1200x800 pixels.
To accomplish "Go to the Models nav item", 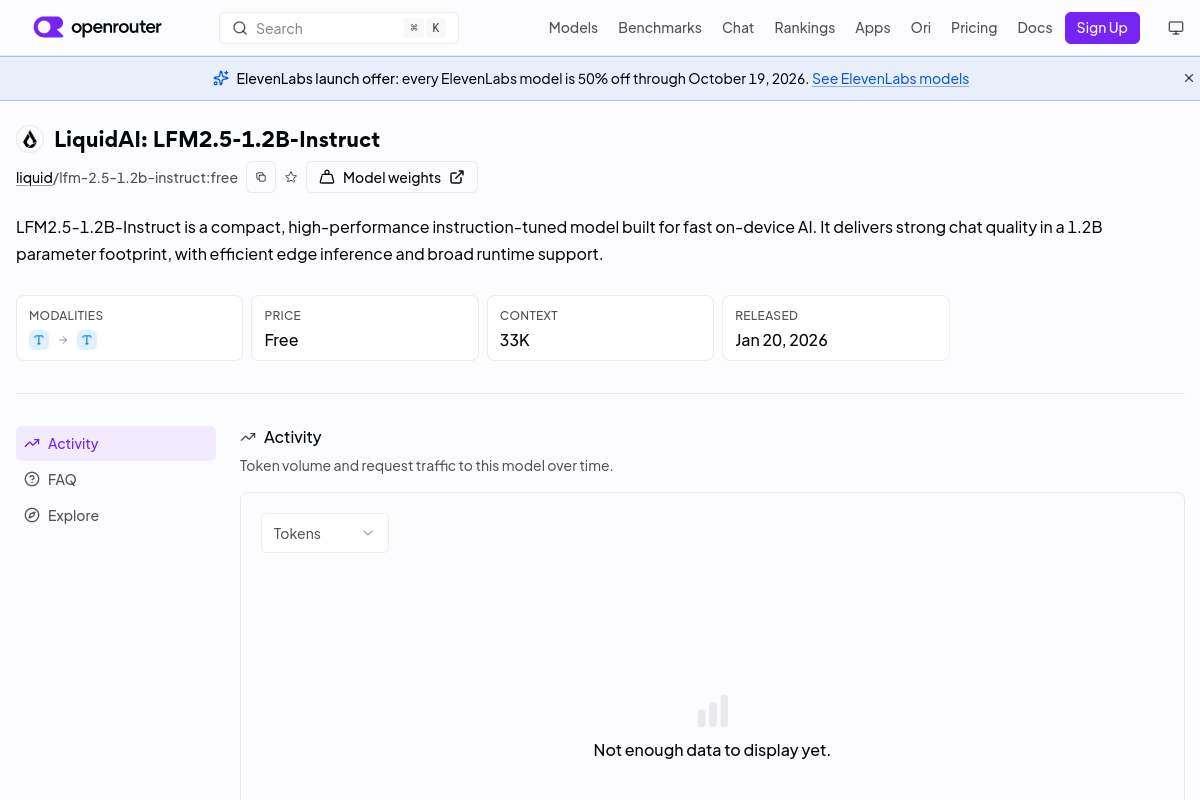I will point(573,28).
